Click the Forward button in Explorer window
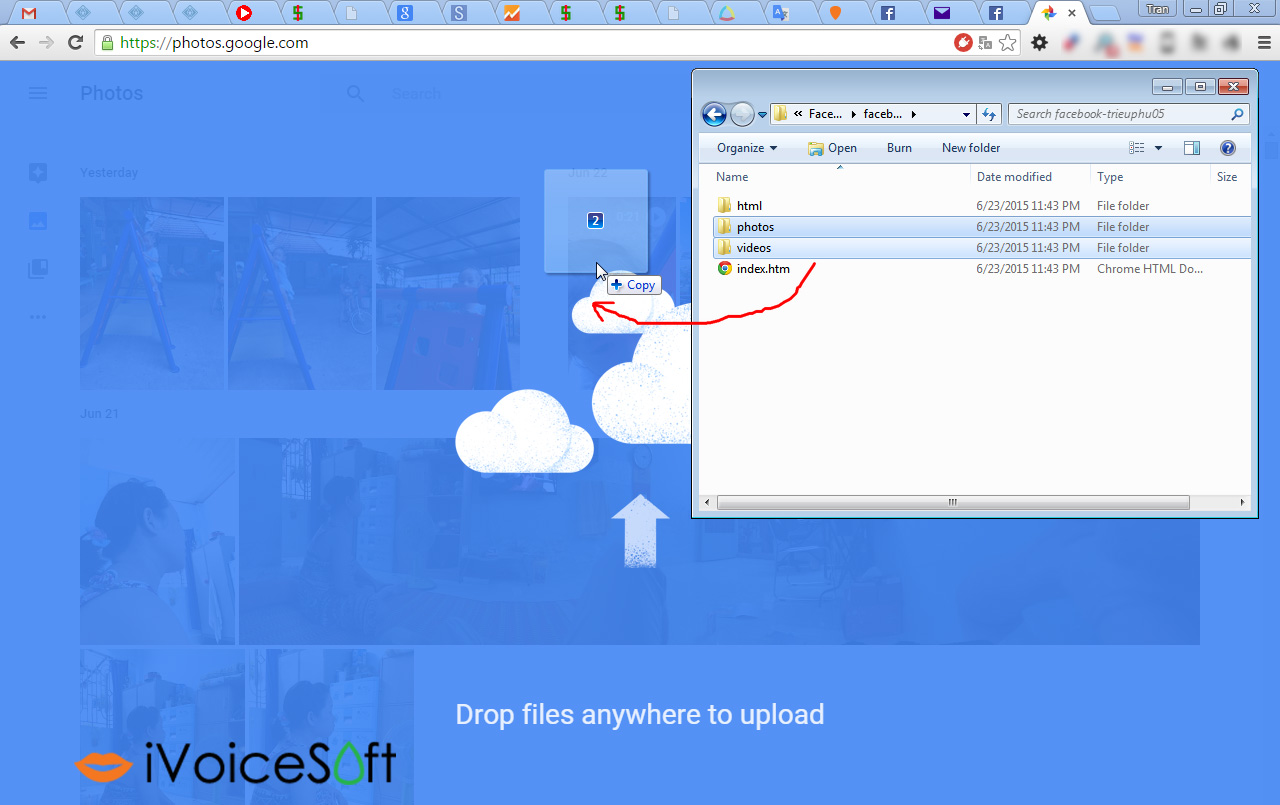 pyautogui.click(x=742, y=114)
